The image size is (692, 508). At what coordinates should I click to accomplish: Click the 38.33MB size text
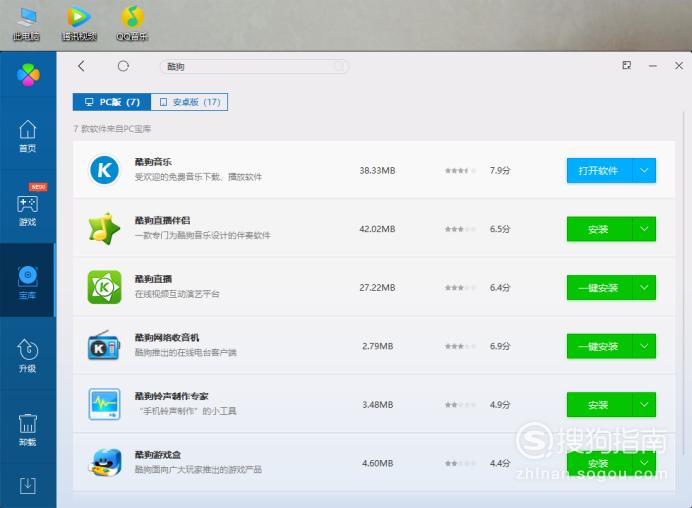(x=377, y=170)
